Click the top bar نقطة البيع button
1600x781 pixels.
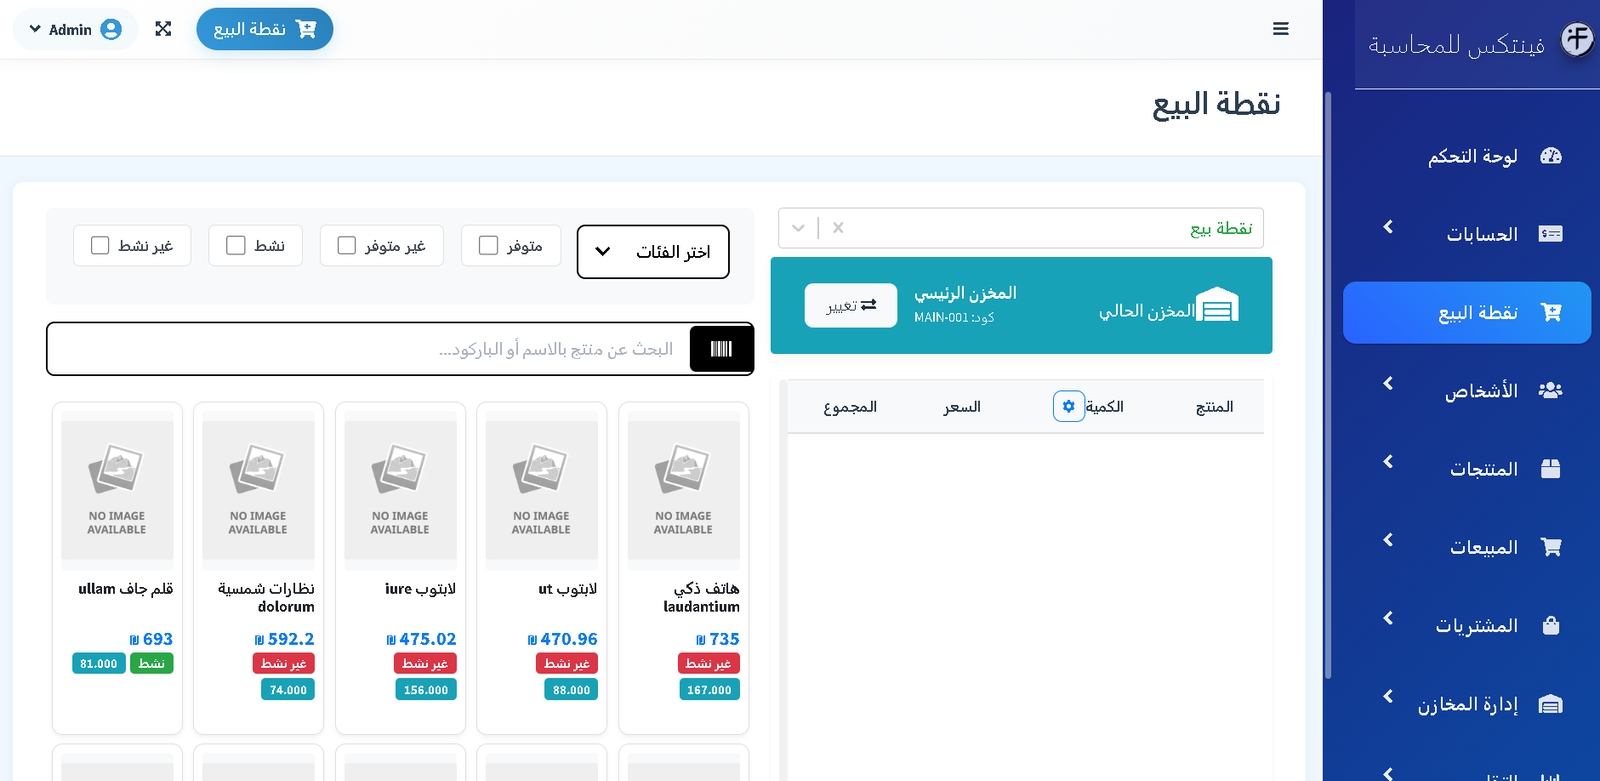(x=265, y=29)
